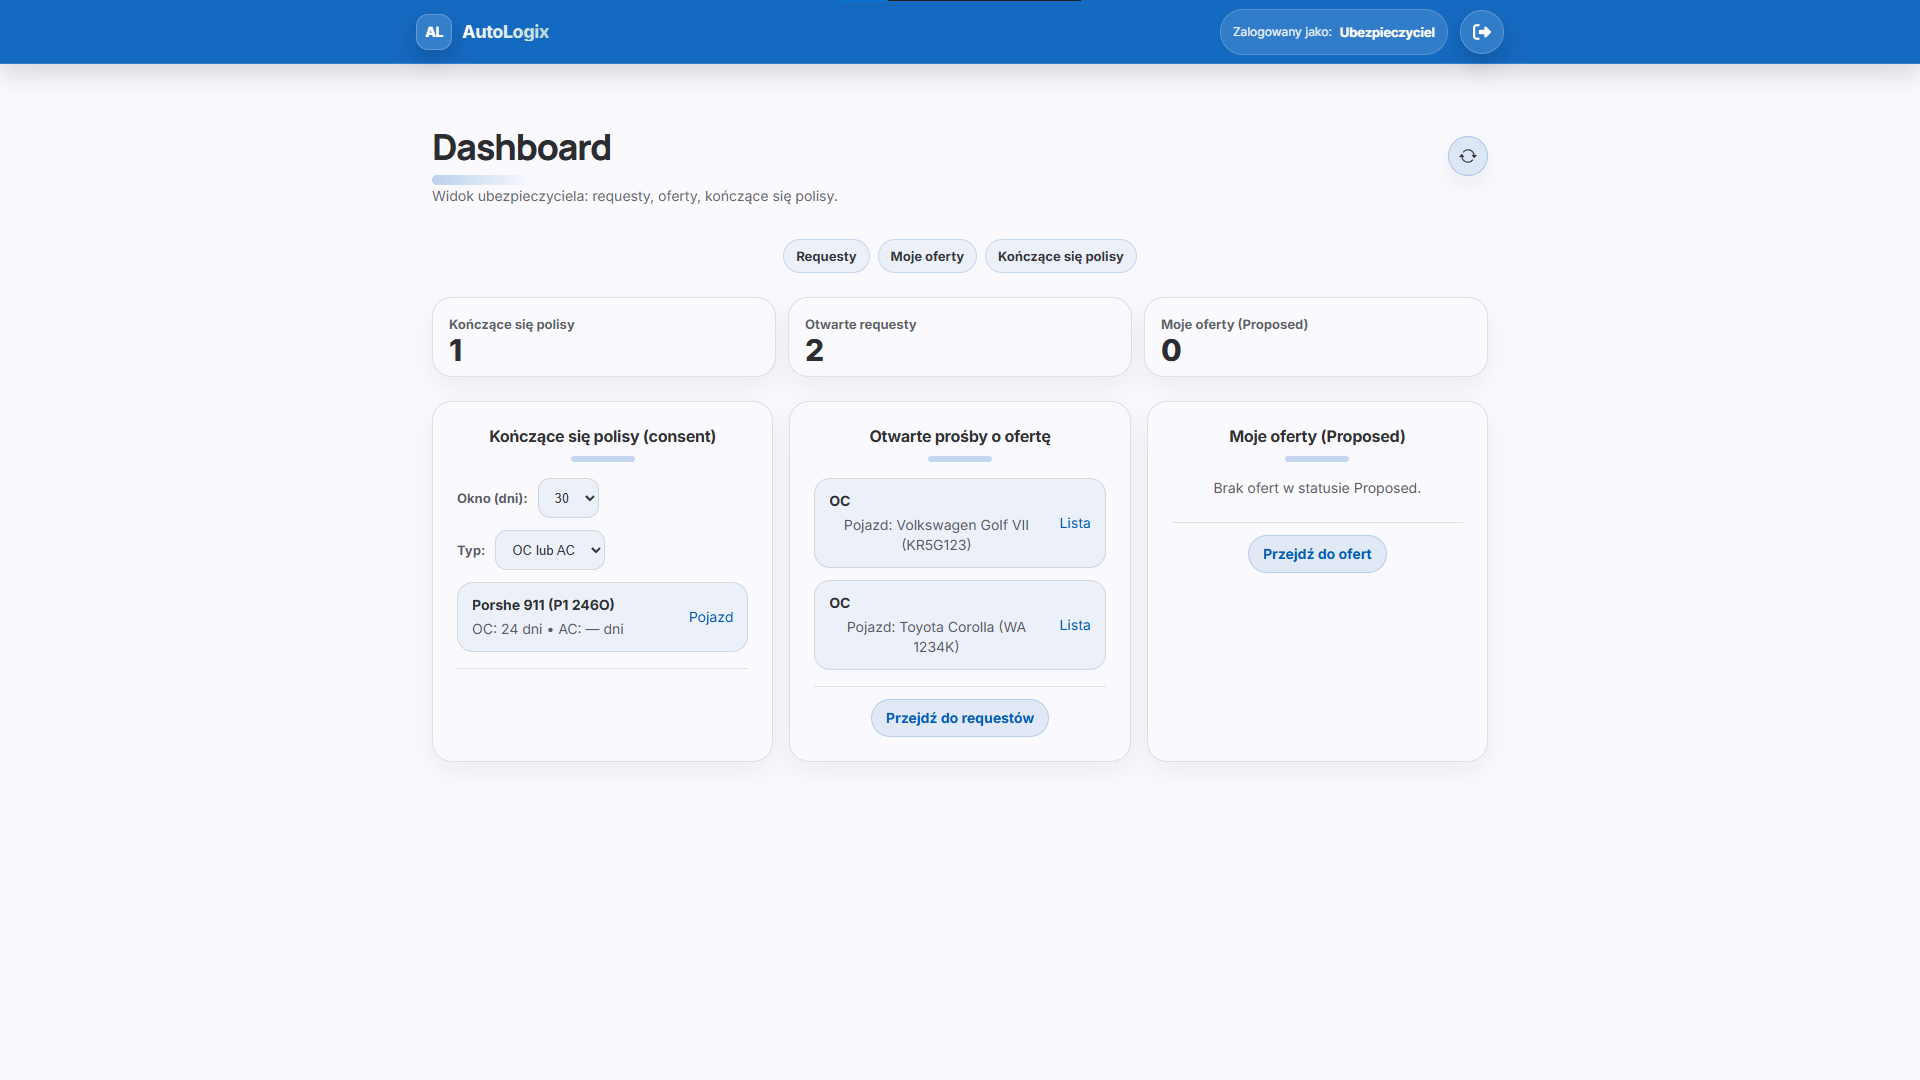Click 'OC: 24 dni • AC: — dni' text
The image size is (1920, 1080).
(548, 629)
